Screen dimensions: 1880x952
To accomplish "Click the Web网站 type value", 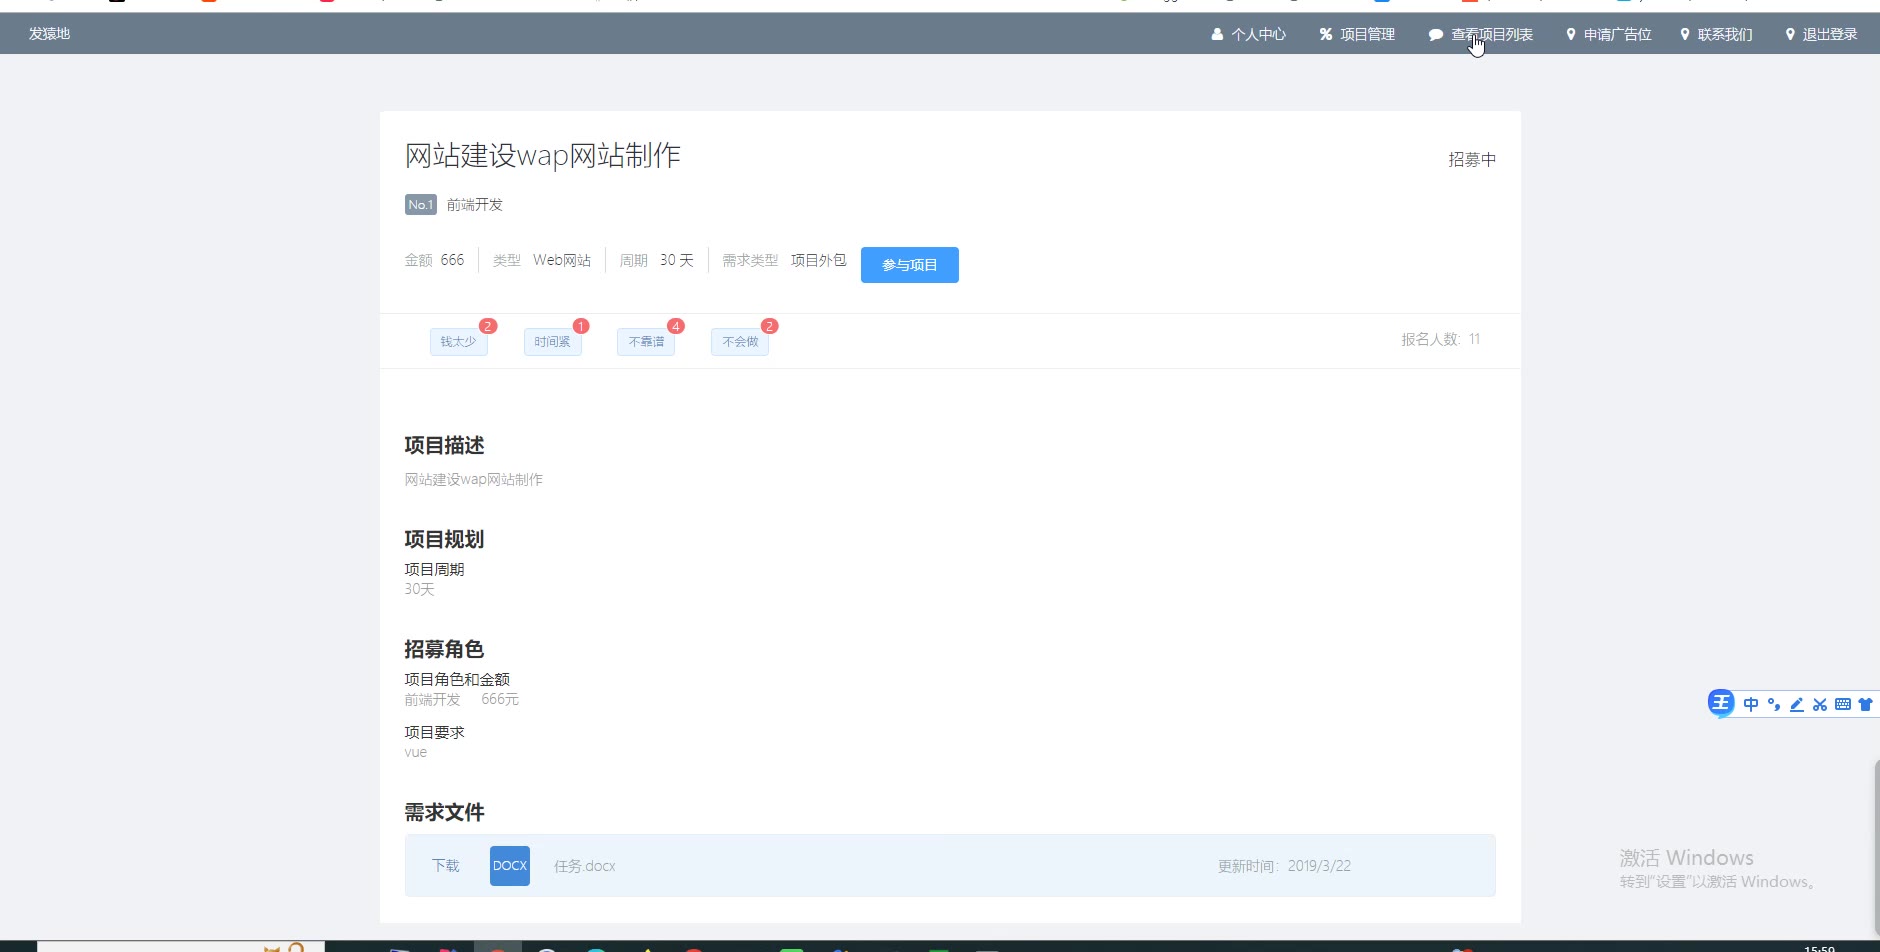I will point(562,260).
